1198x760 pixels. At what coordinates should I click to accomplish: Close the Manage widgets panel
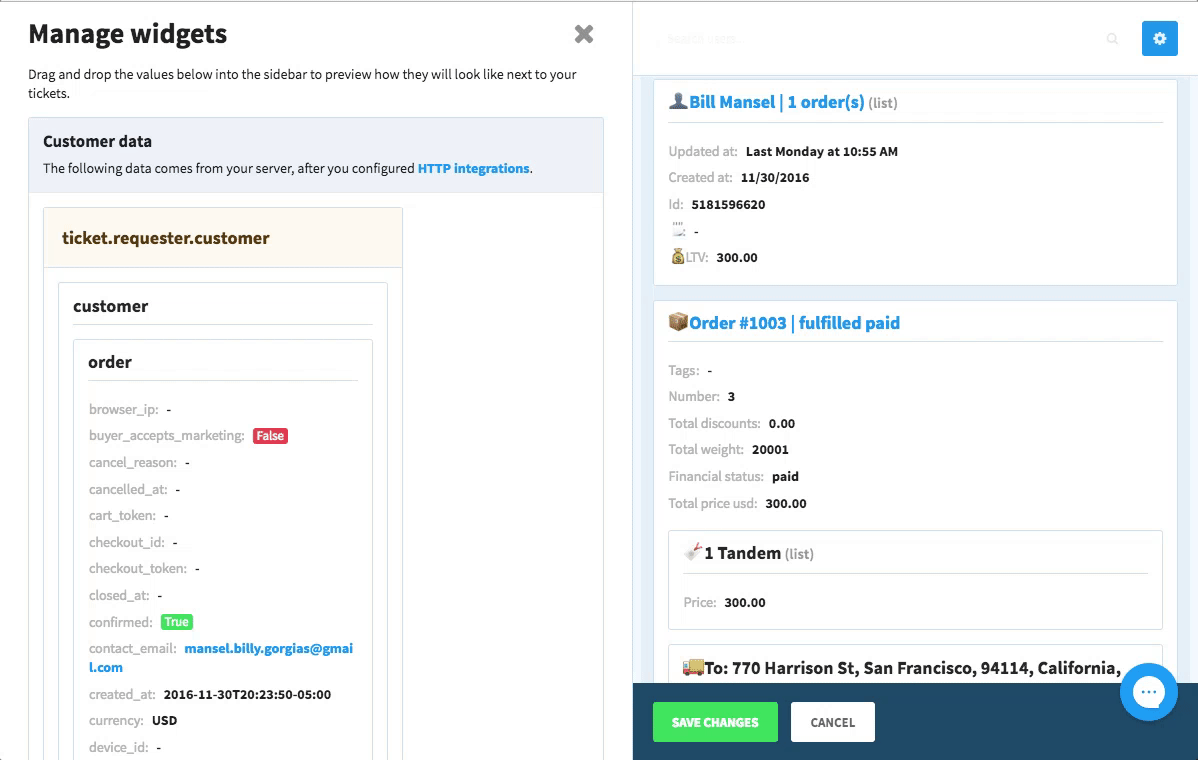click(x=584, y=34)
